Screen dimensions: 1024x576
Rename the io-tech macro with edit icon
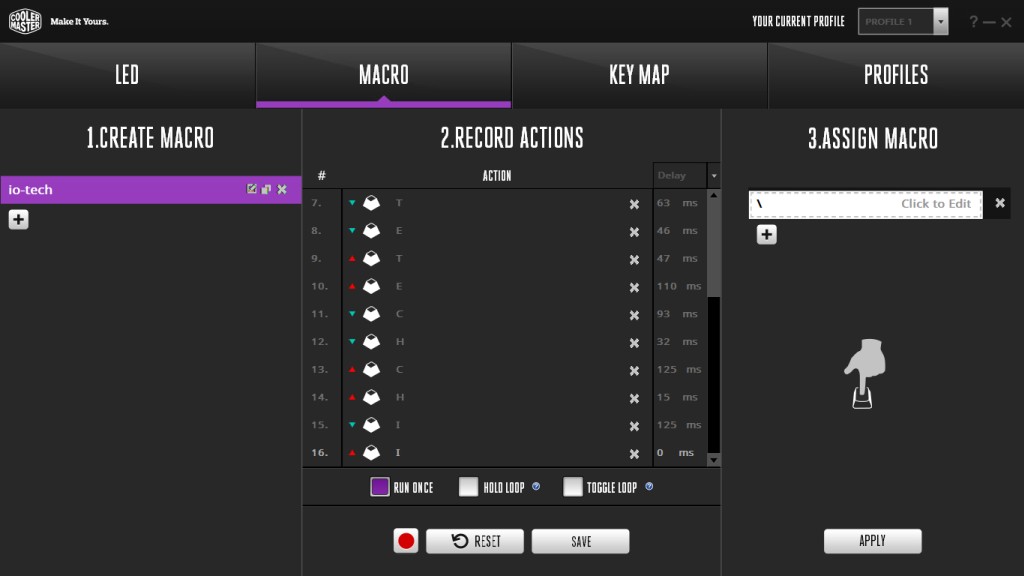pyautogui.click(x=251, y=189)
